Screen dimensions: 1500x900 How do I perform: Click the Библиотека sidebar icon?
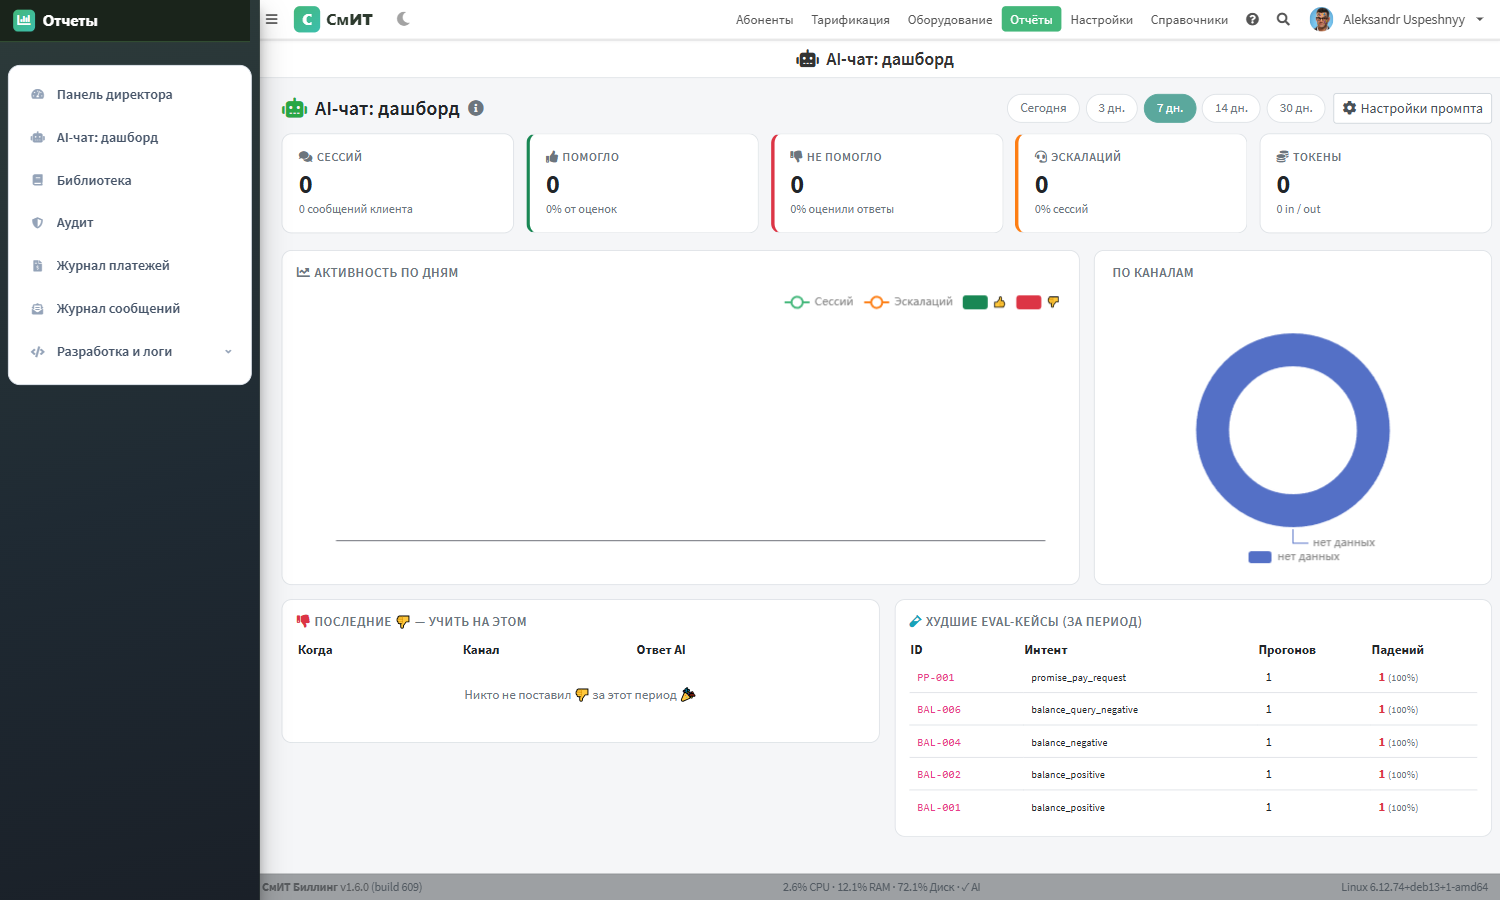pyautogui.click(x=38, y=180)
